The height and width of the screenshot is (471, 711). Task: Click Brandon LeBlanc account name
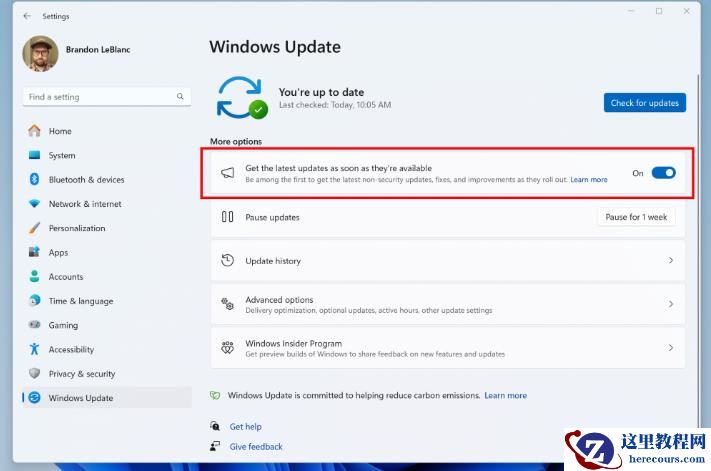(x=98, y=49)
